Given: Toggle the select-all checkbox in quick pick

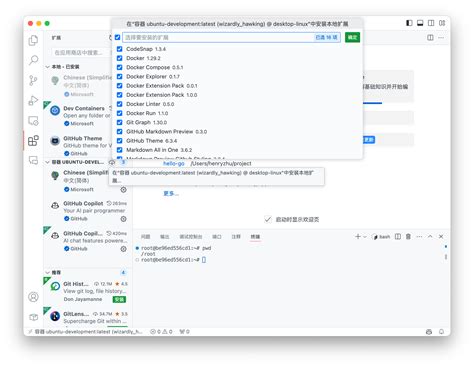Looking at the screenshot, I should click(x=117, y=37).
